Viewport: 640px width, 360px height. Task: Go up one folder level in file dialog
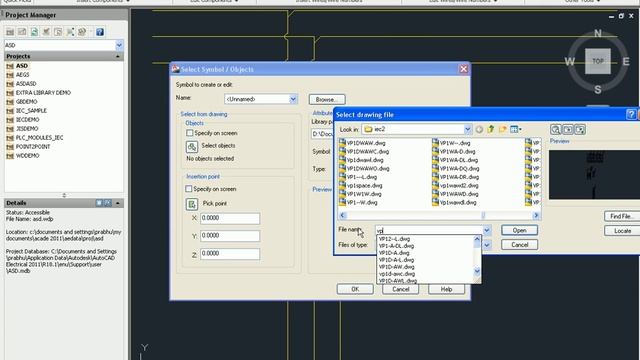click(491, 129)
